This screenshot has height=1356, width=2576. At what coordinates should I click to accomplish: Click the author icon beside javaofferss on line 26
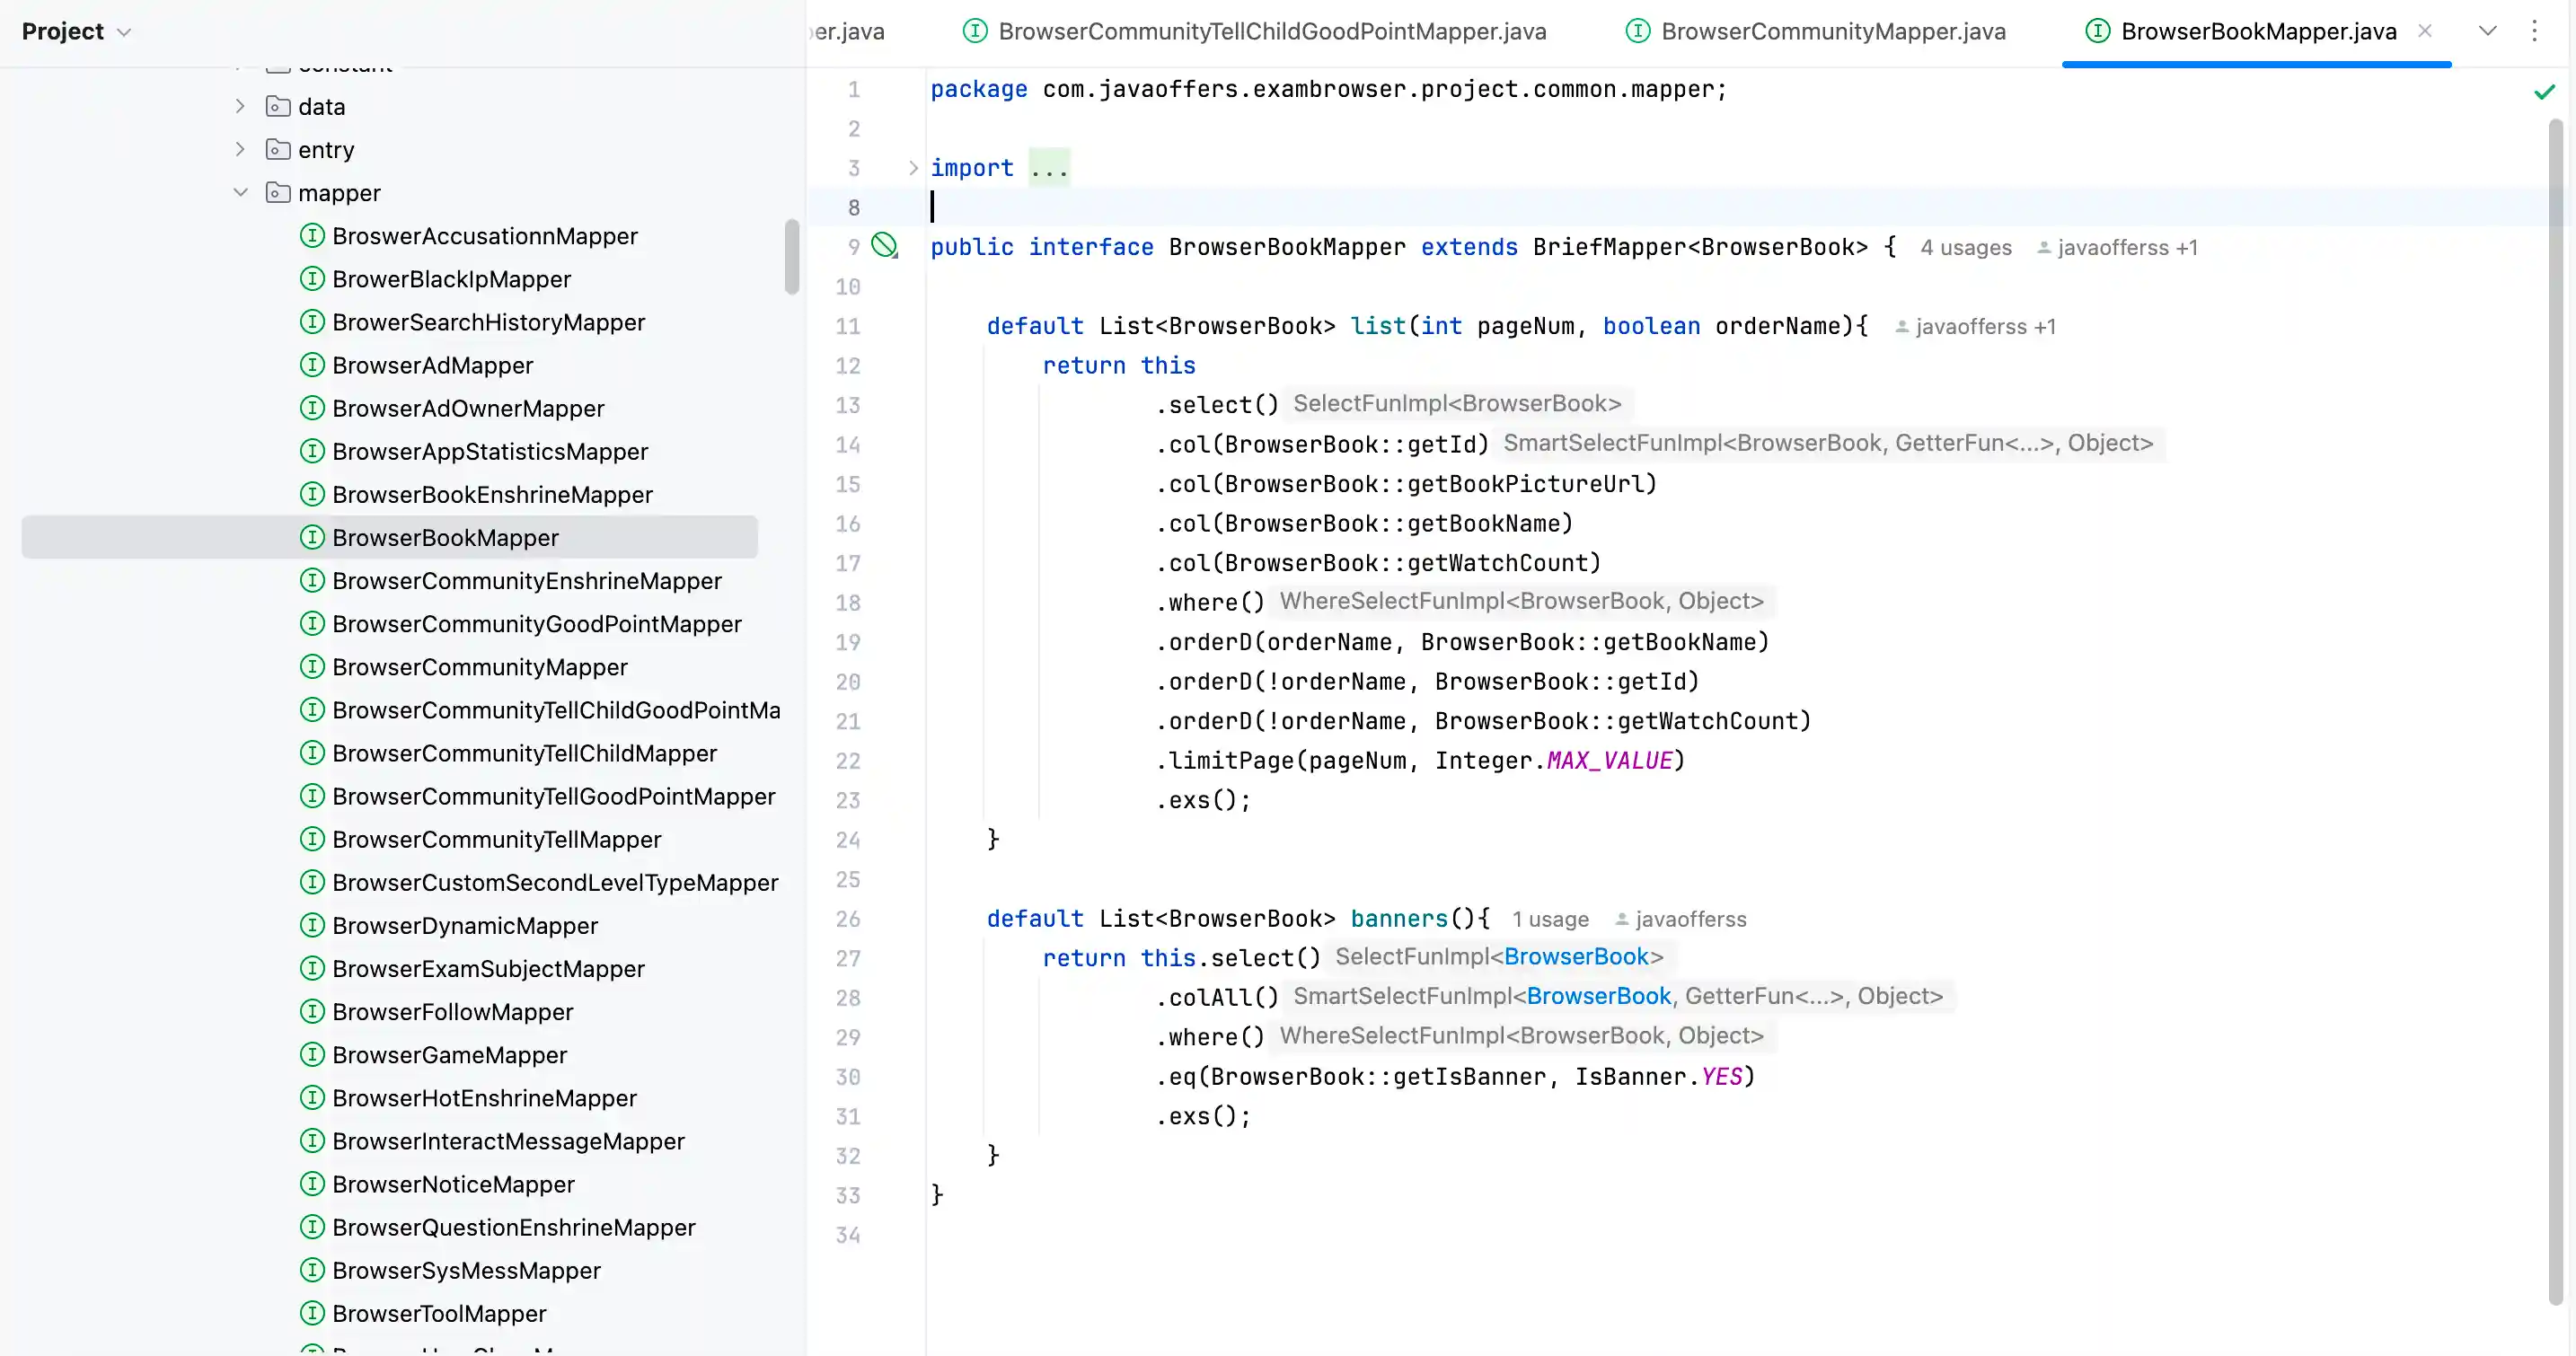click(x=1622, y=919)
